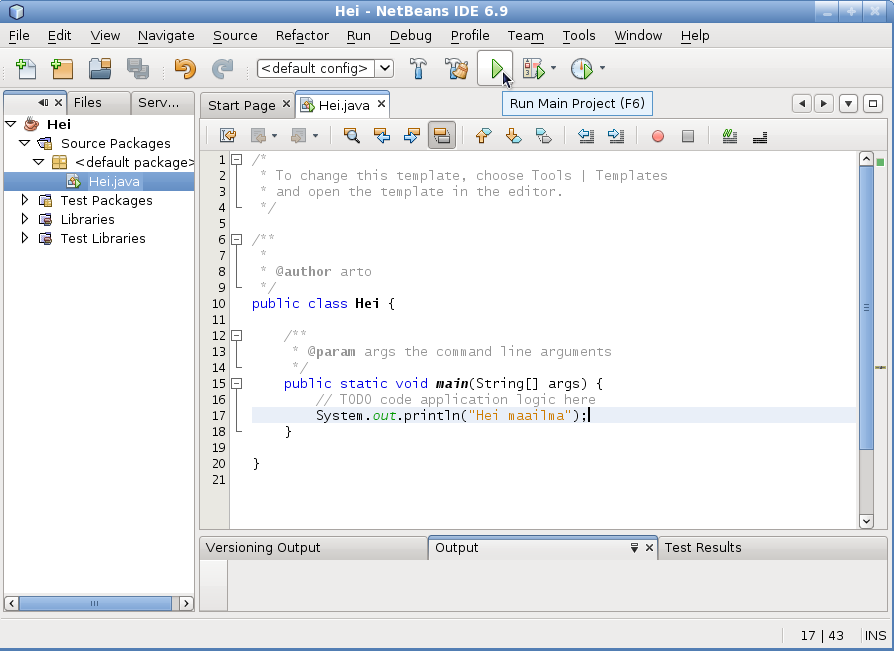Open the editor Forward history dropdown arrow

pyautogui.click(x=315, y=136)
